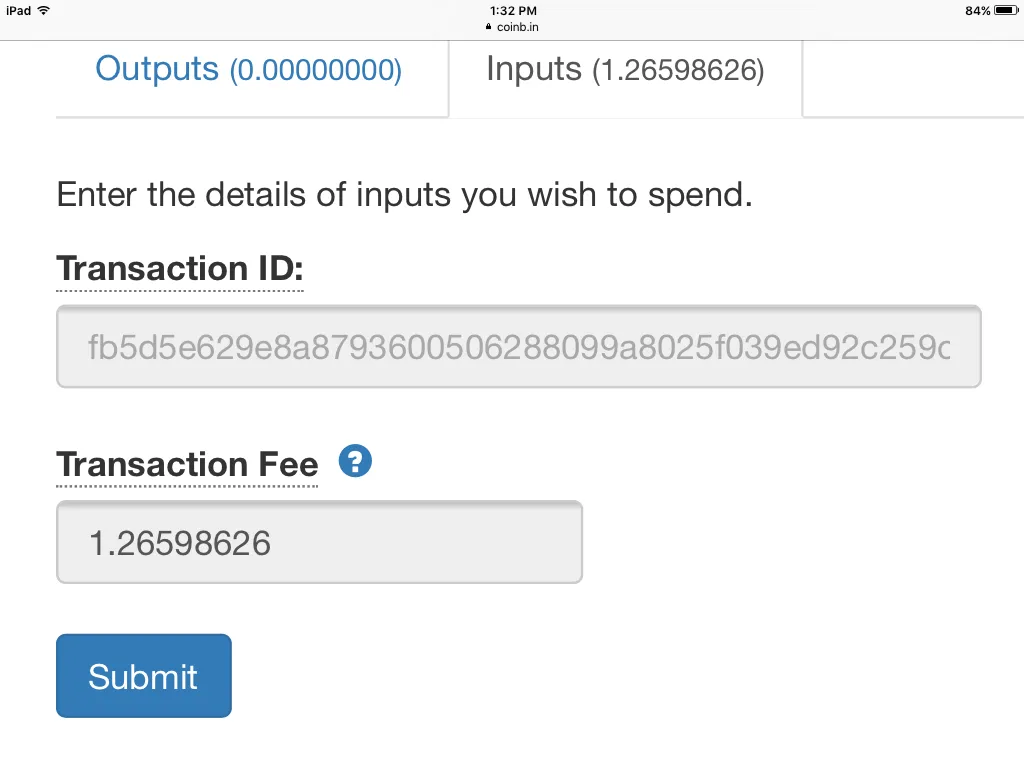1024x768 pixels.
Task: Click the Submit button
Action: click(x=144, y=676)
